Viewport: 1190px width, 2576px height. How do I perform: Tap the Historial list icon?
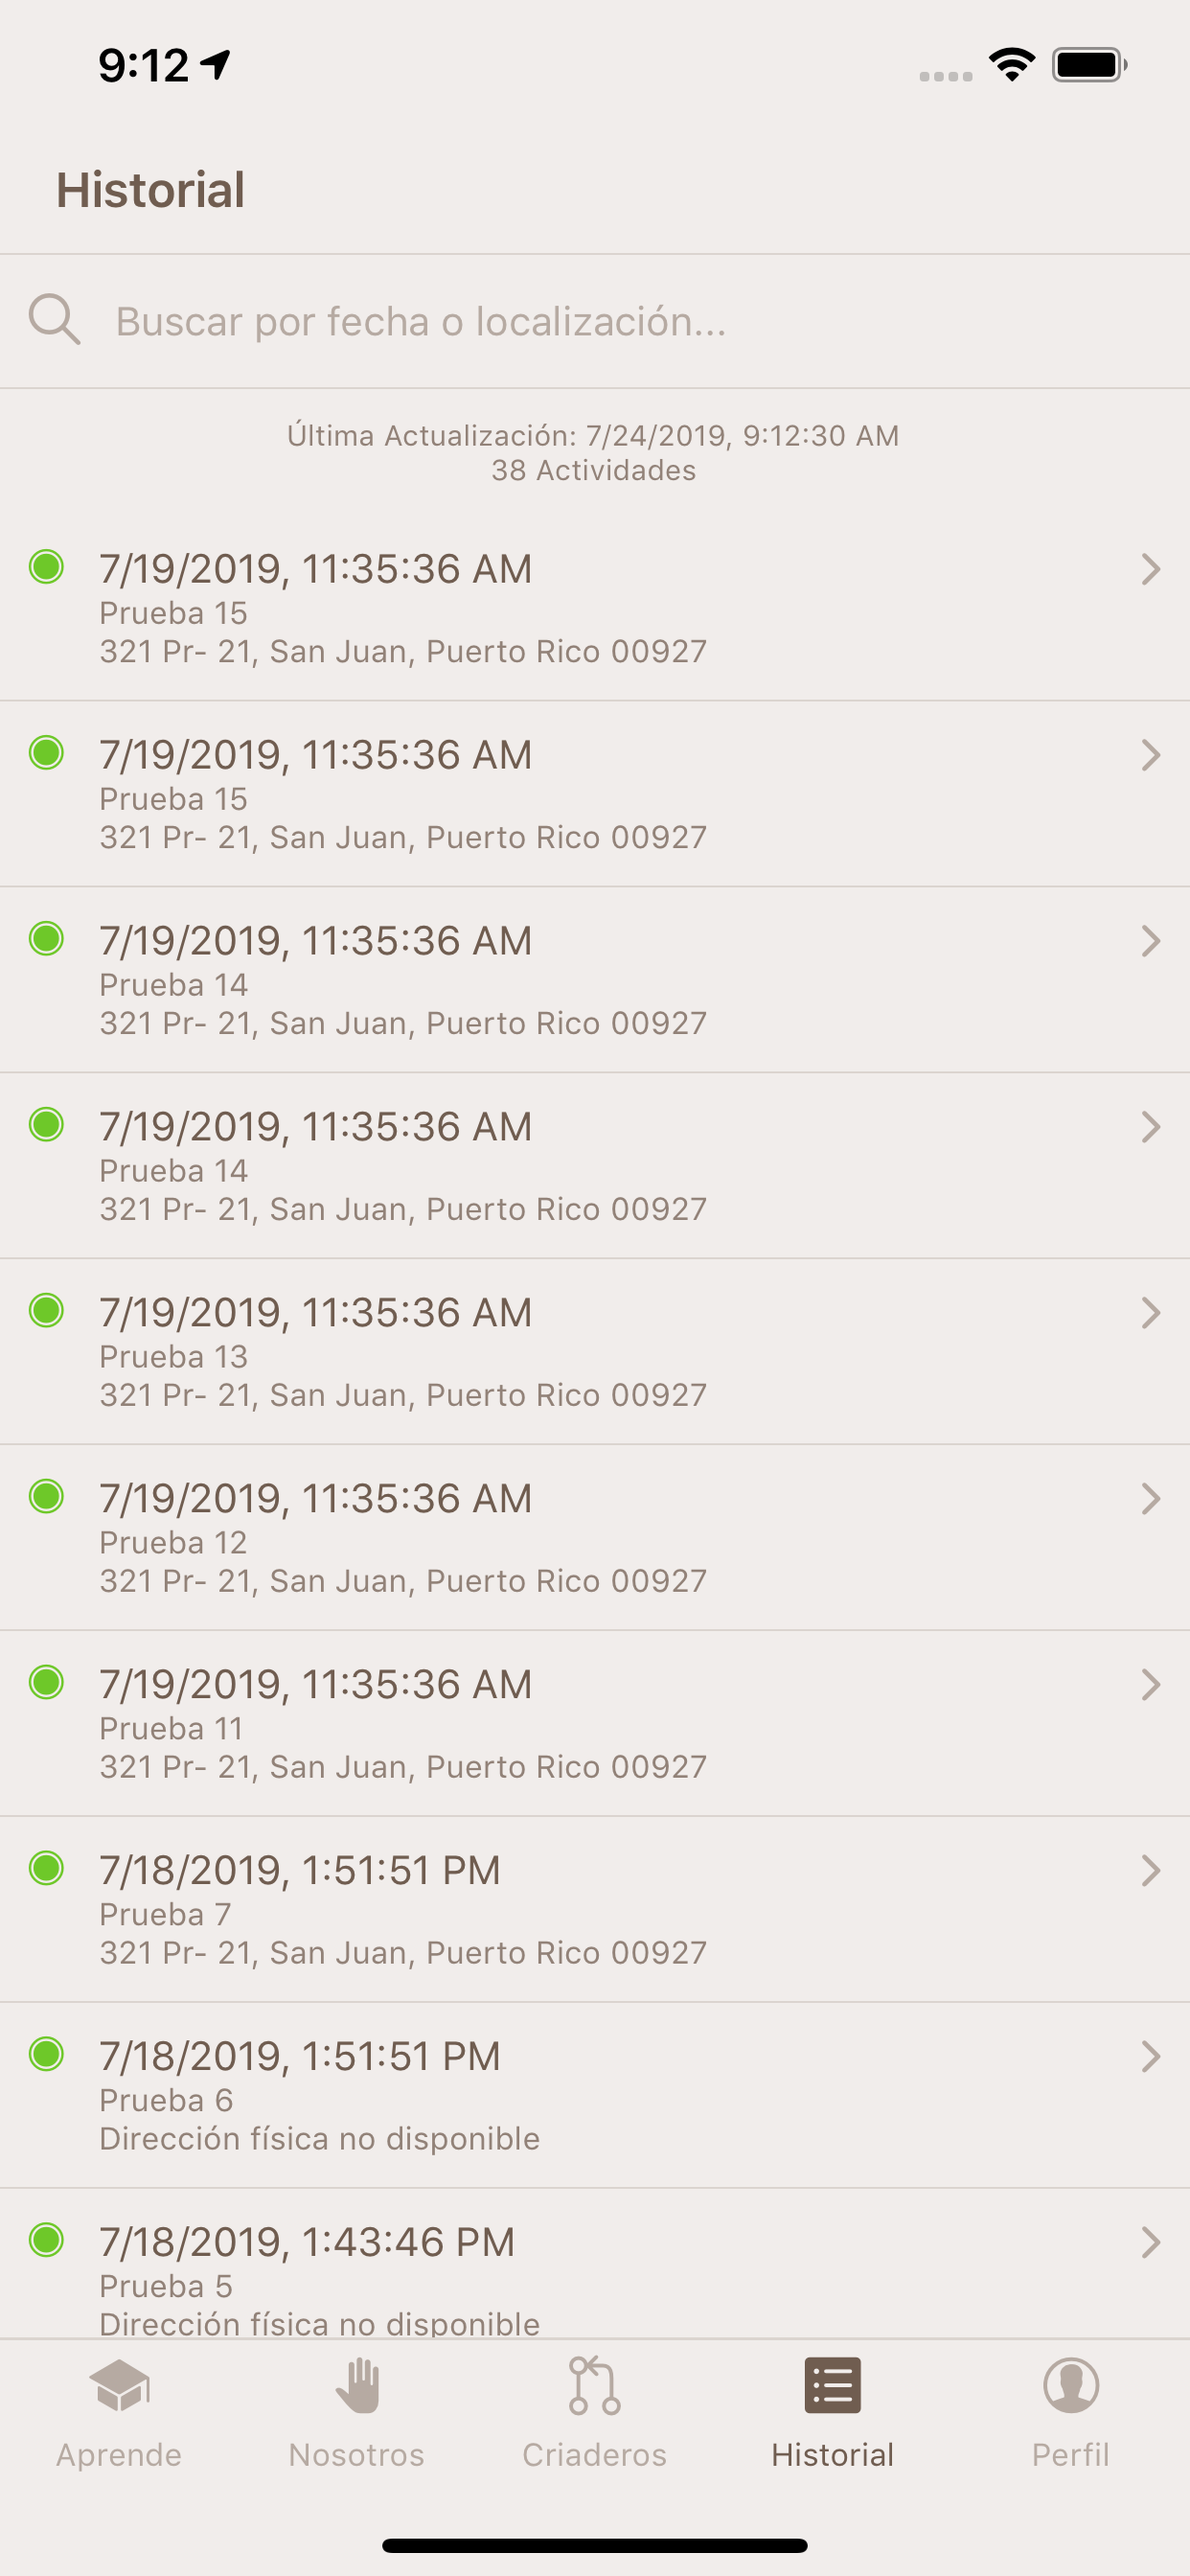click(832, 2386)
